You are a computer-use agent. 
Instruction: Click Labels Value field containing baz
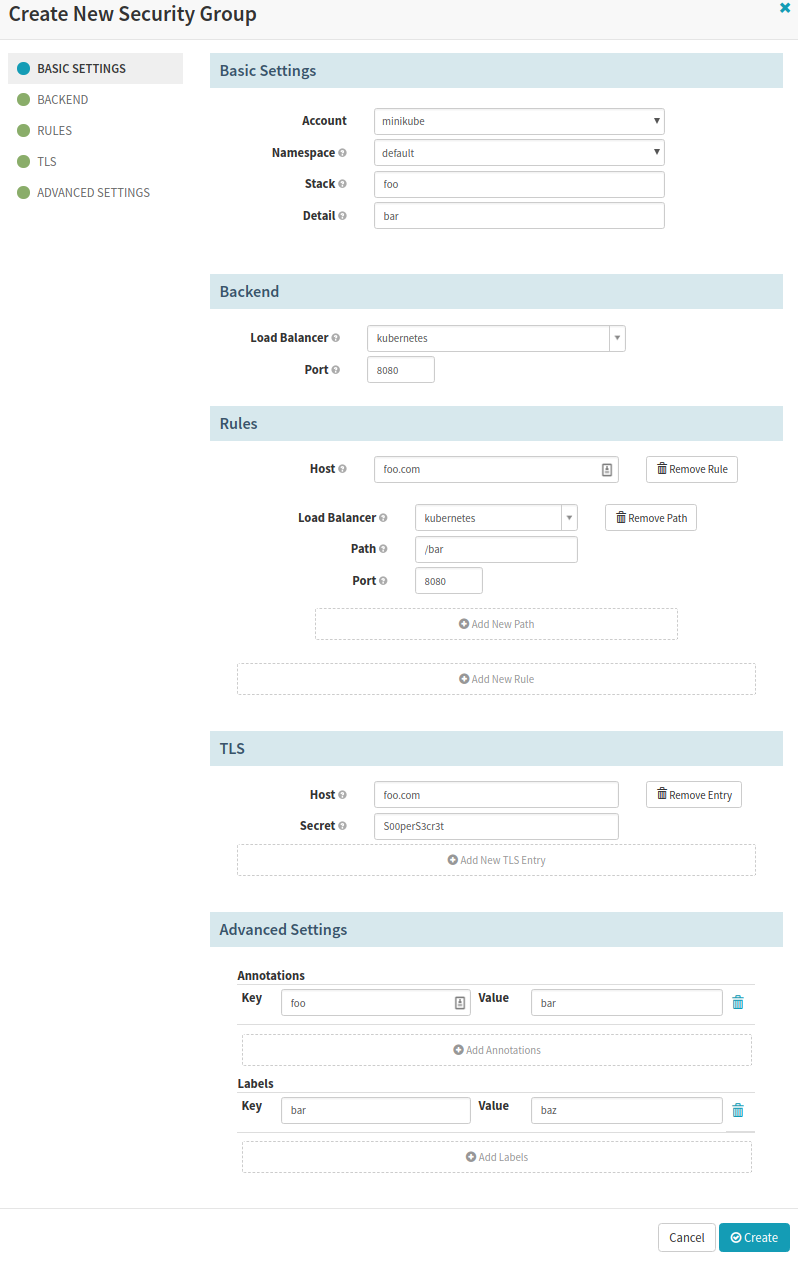click(x=627, y=1111)
